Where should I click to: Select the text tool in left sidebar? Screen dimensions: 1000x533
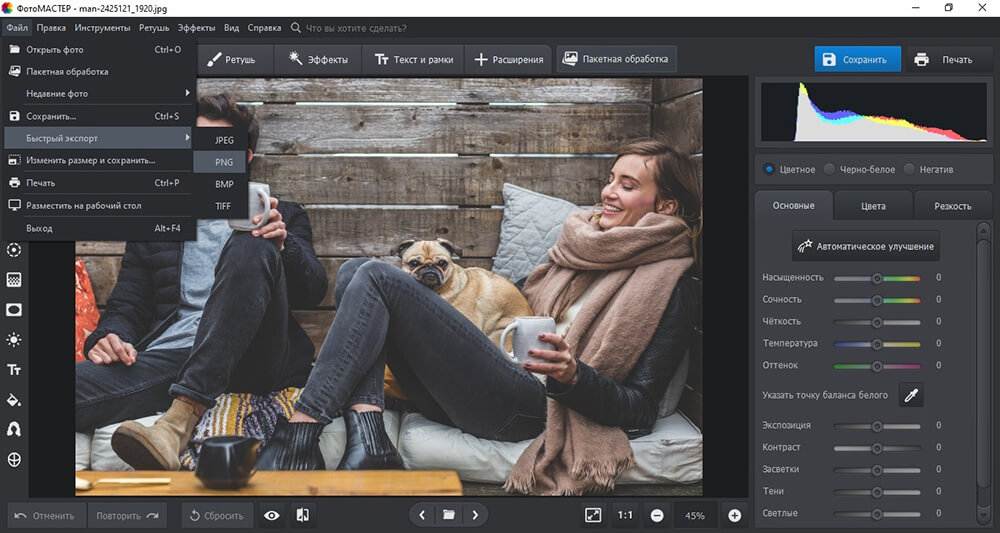14,370
